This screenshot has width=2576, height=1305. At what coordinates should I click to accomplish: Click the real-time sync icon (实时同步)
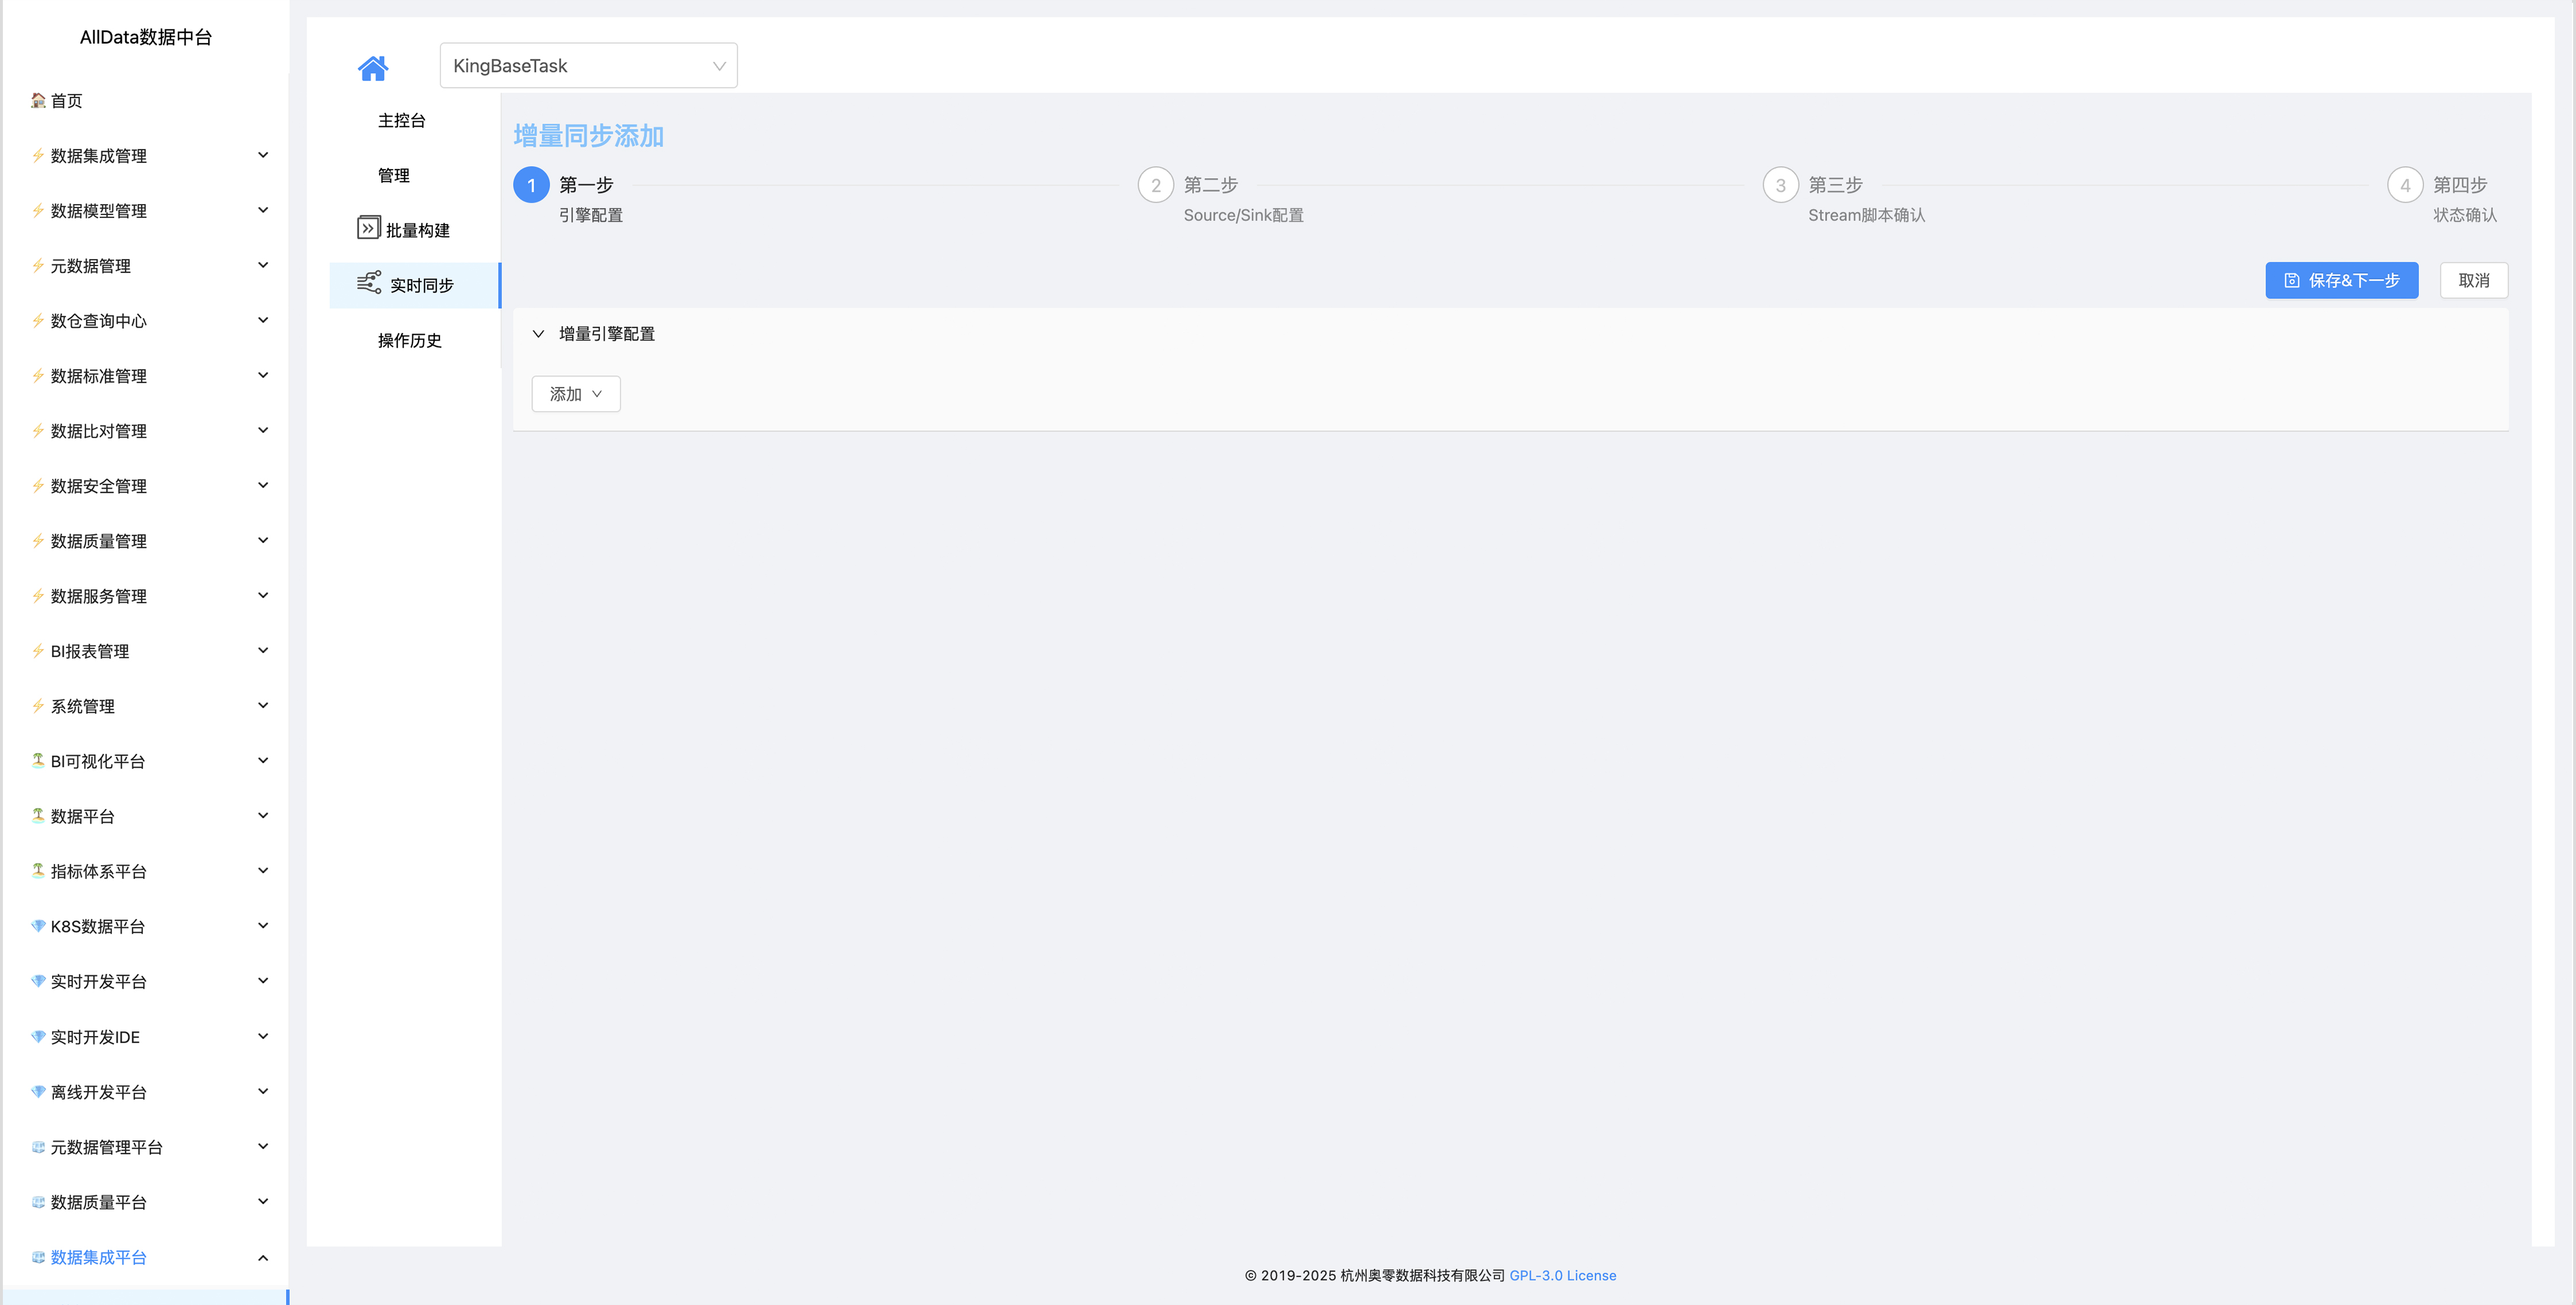(369, 283)
